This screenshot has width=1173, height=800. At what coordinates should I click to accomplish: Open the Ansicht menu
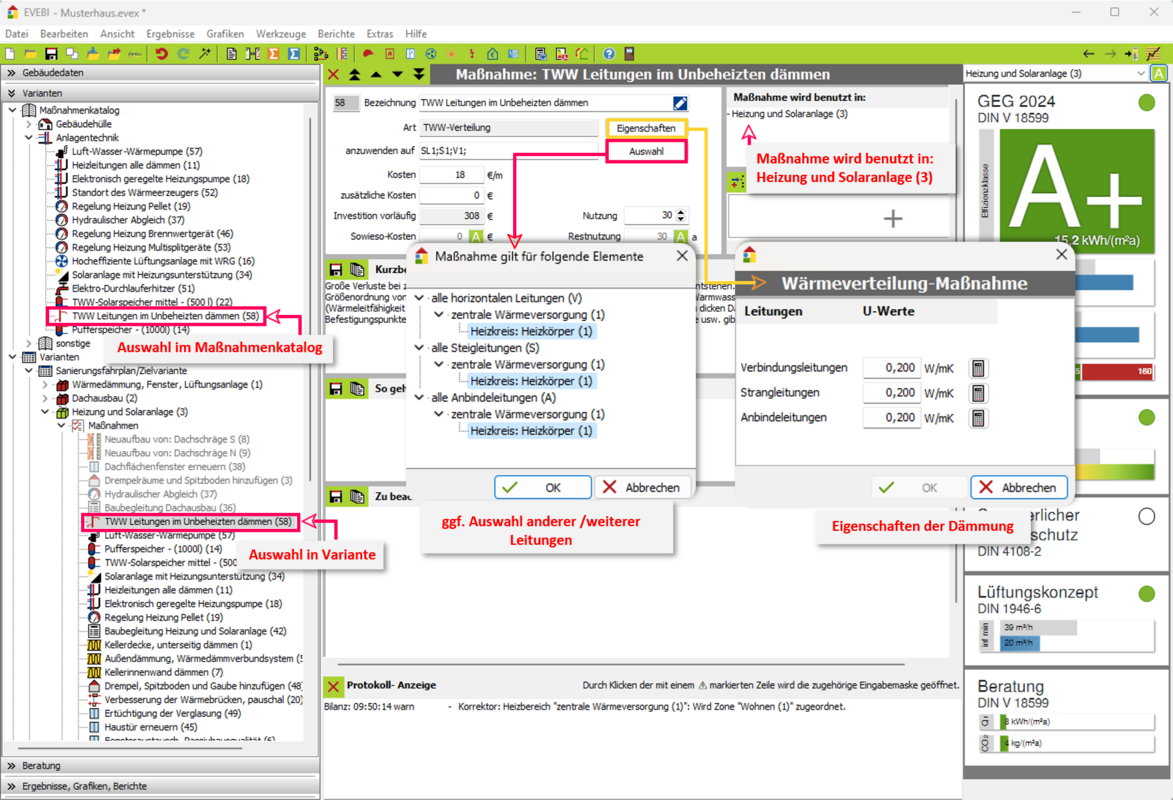tap(117, 34)
